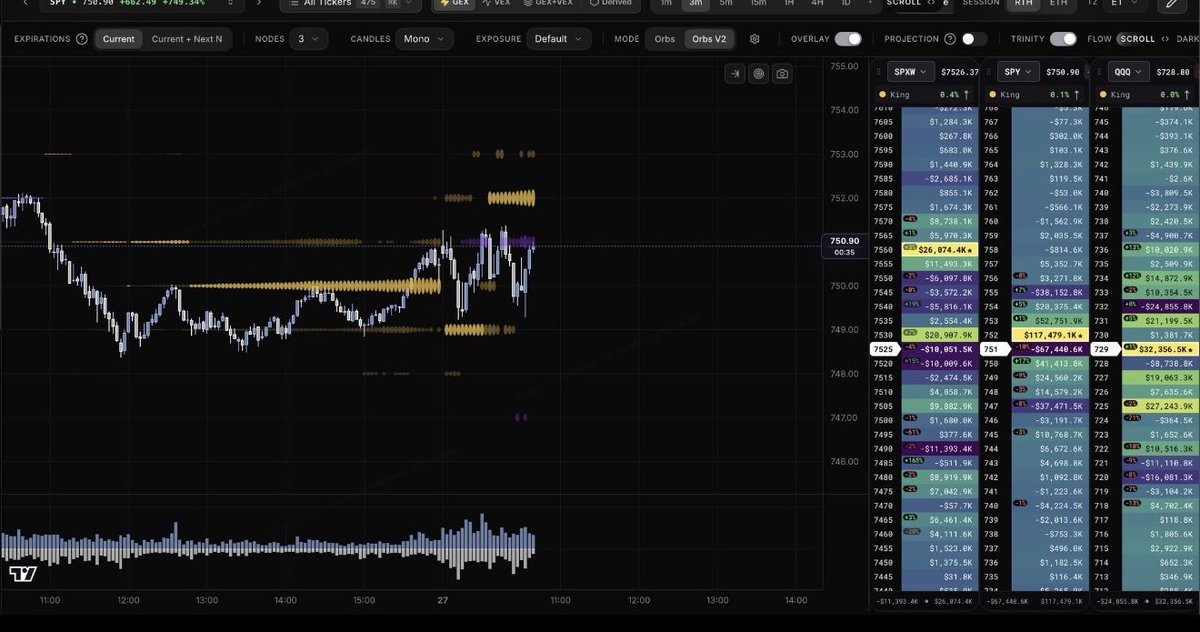
Task: Click the code brackets icon after Flow Scroll
Action: (x=1165, y=39)
